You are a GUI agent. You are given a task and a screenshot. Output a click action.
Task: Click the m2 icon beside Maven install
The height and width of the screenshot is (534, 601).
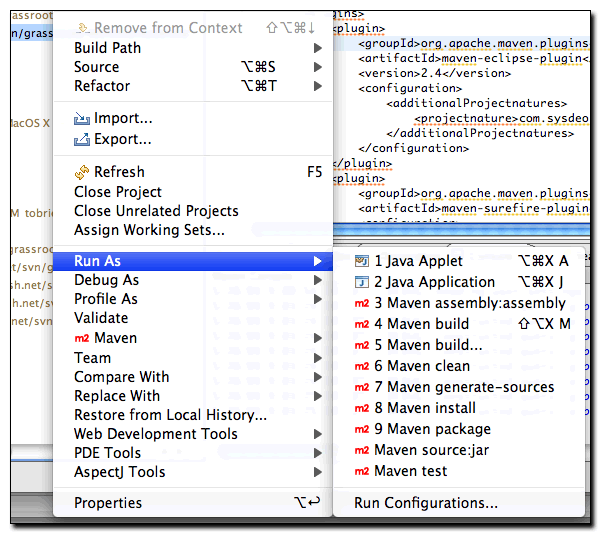[x=362, y=408]
